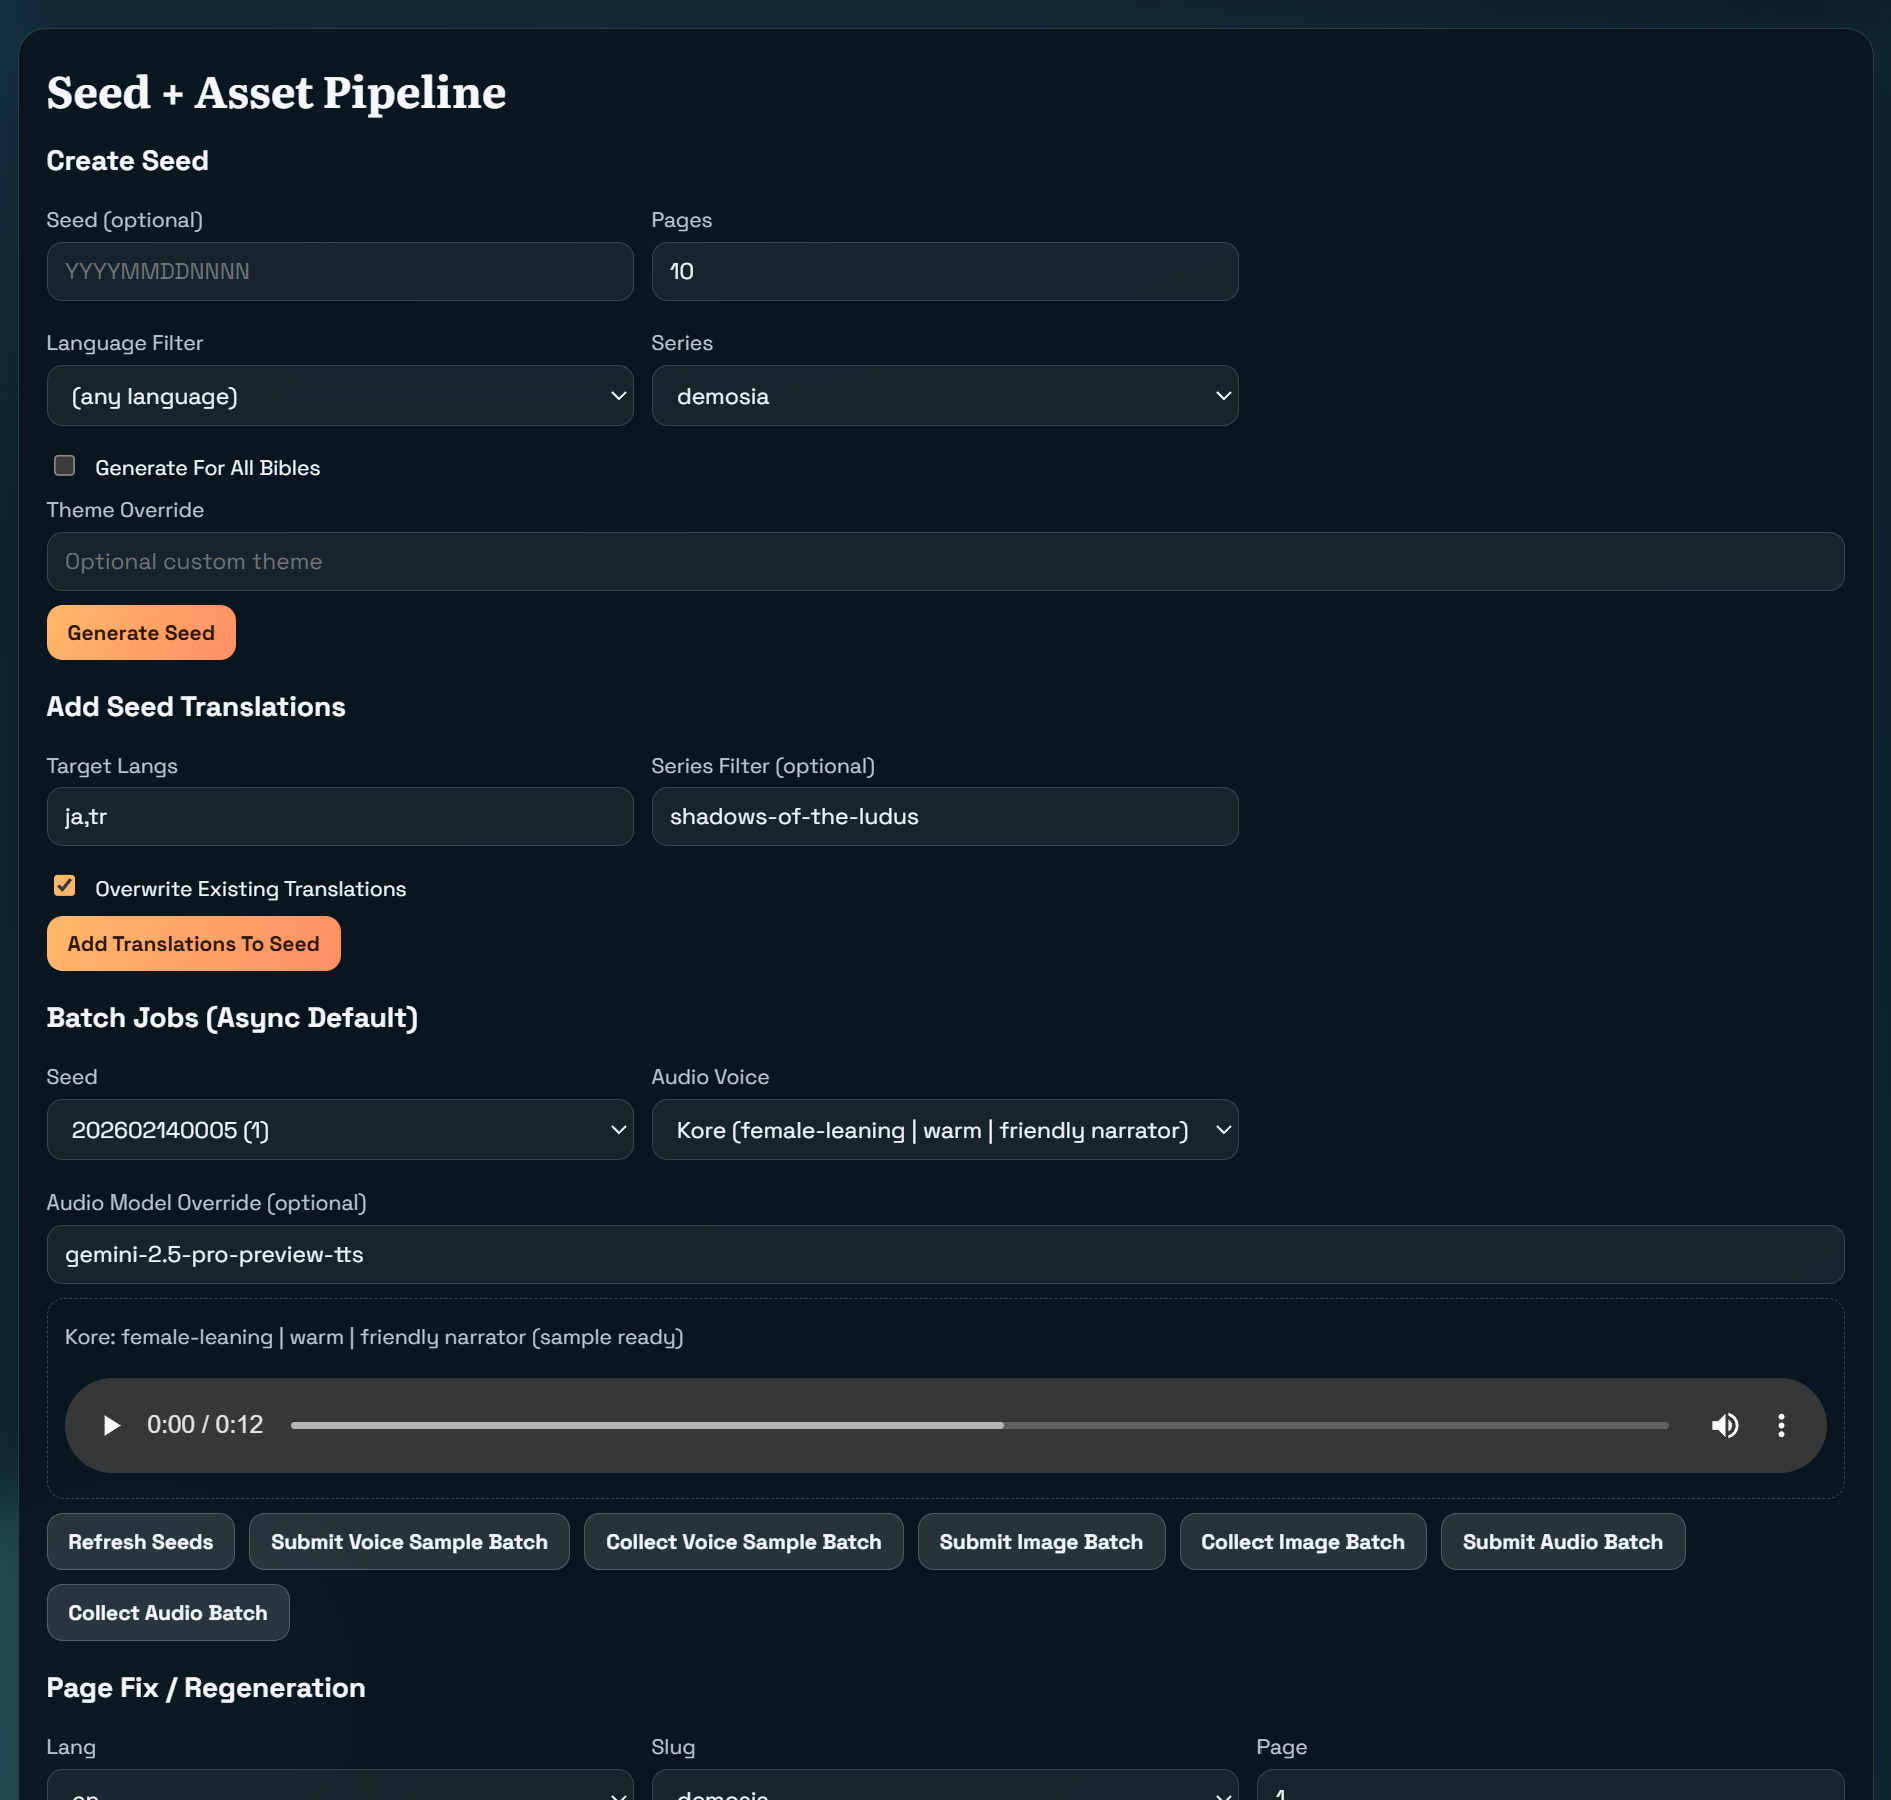Click the Add Seed Translations heading
The image size is (1891, 1800).
[196, 707]
